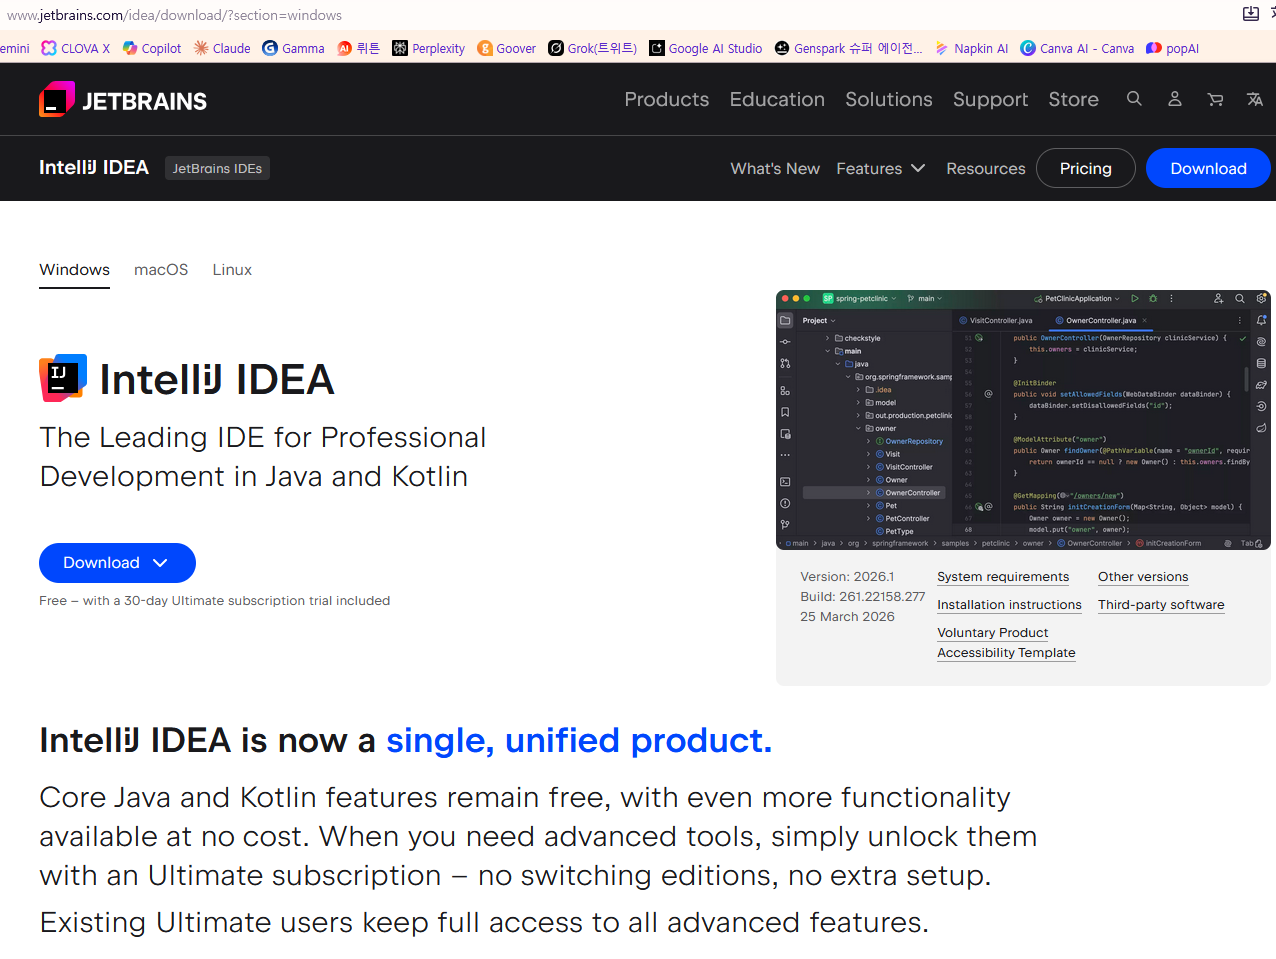Image resolution: width=1276 pixels, height=959 pixels.
Task: Open the Goover bookmark
Action: point(507,48)
